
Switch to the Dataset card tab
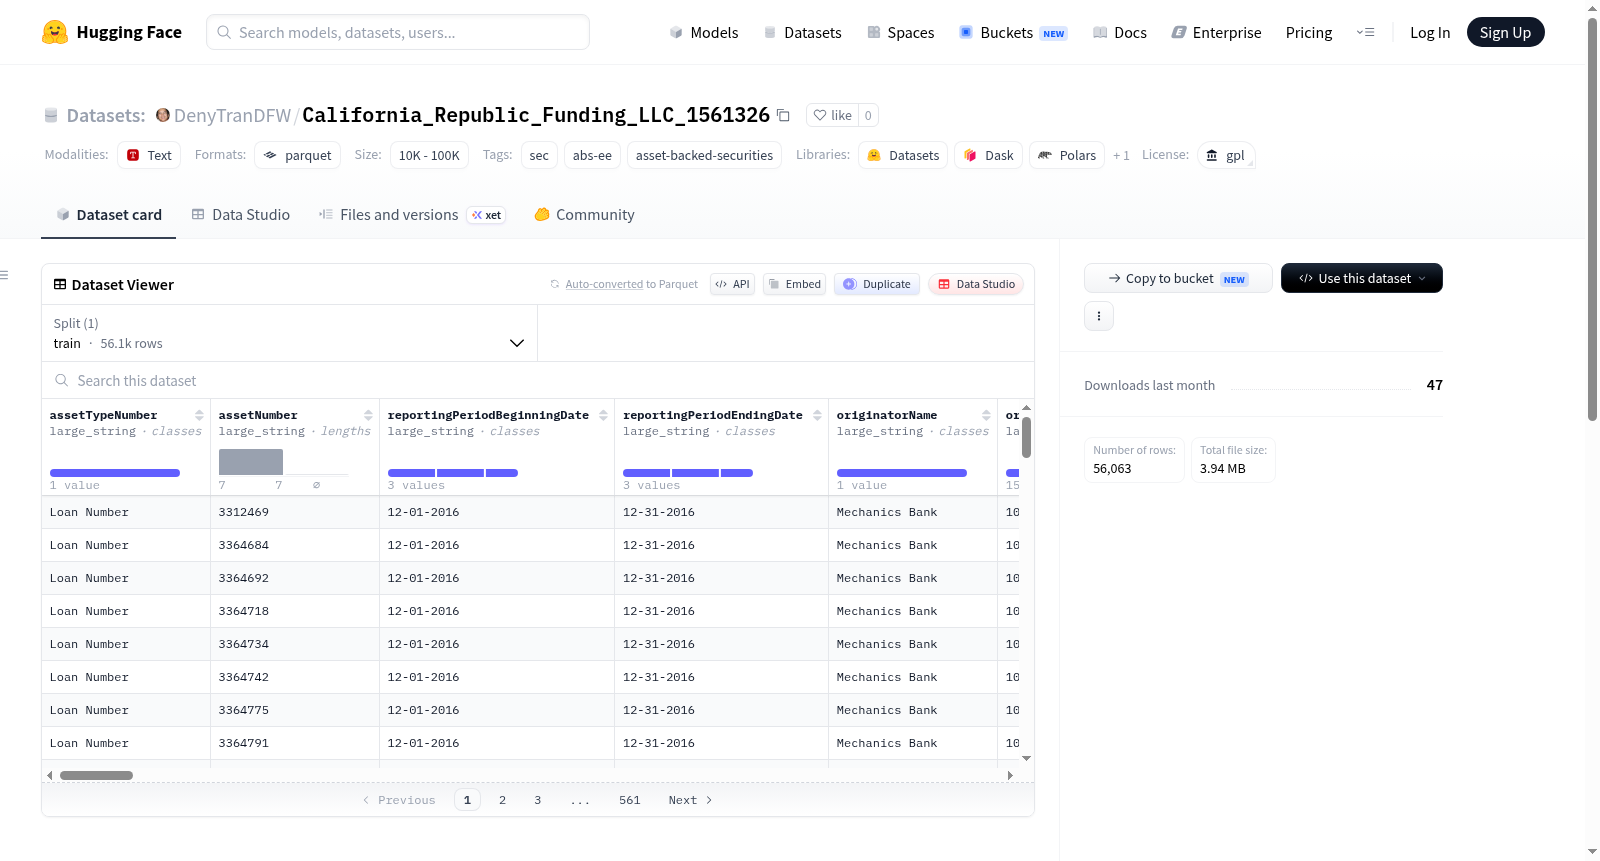(108, 215)
